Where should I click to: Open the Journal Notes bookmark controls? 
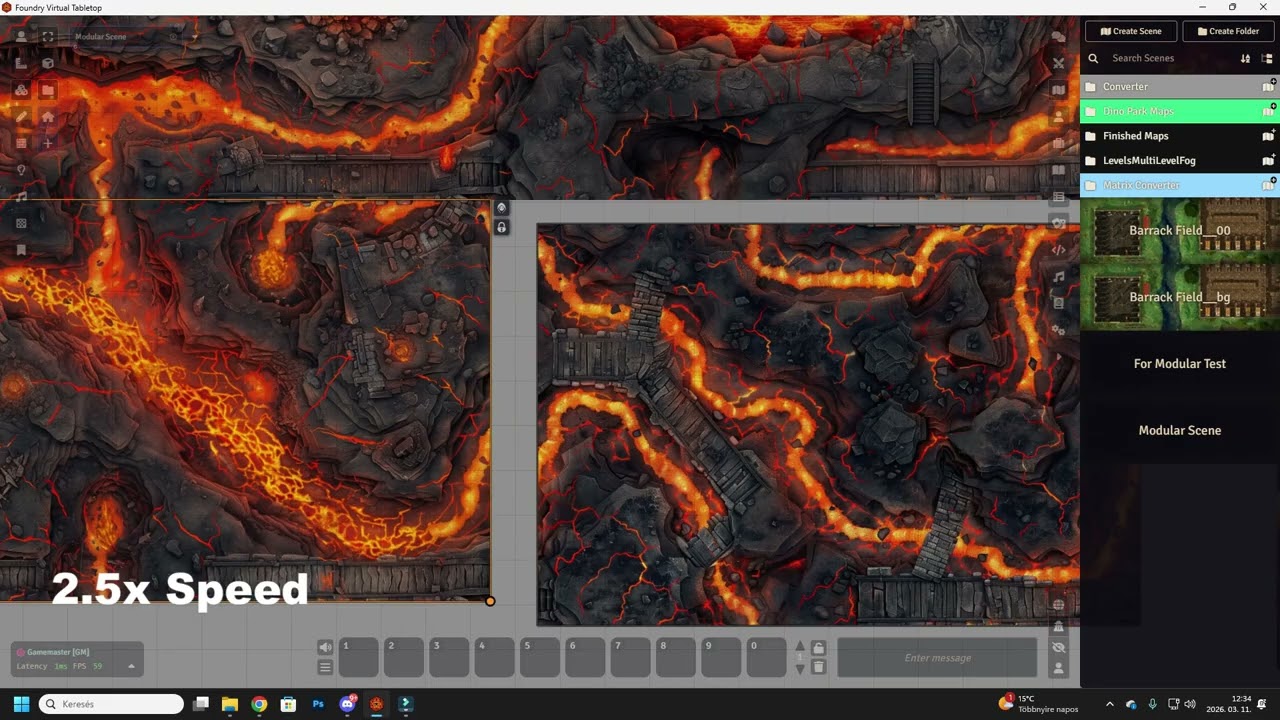(x=21, y=250)
